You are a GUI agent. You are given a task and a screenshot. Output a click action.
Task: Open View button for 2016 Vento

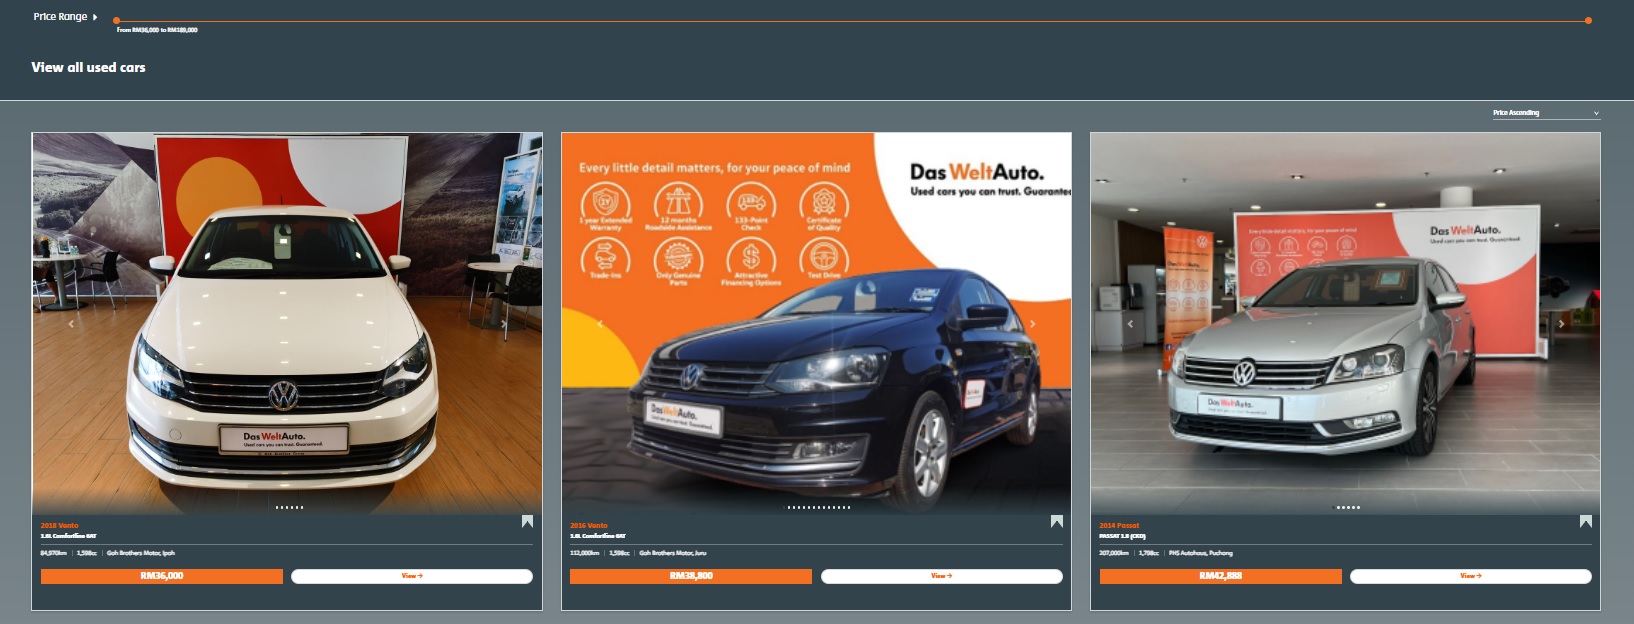click(x=941, y=576)
